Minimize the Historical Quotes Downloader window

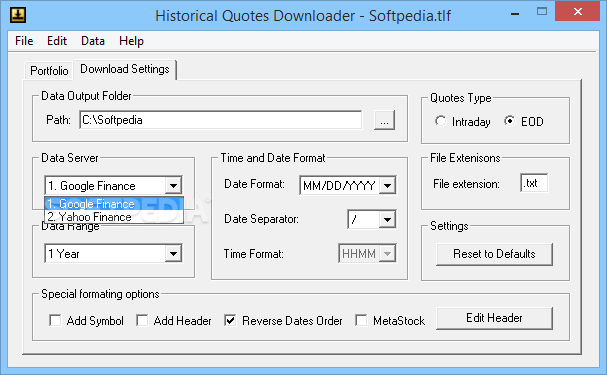tap(515, 13)
